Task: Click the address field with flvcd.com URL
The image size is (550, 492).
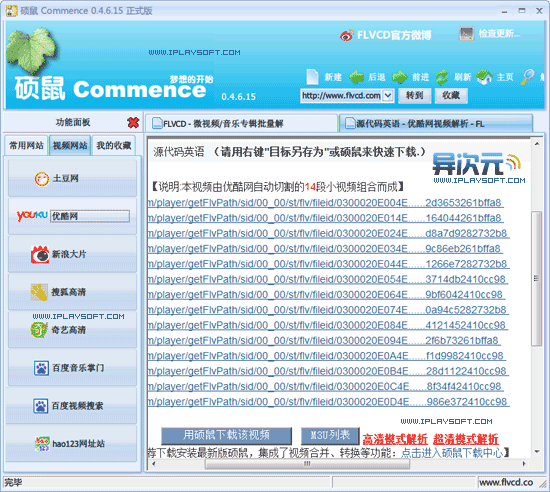Action: (x=341, y=95)
